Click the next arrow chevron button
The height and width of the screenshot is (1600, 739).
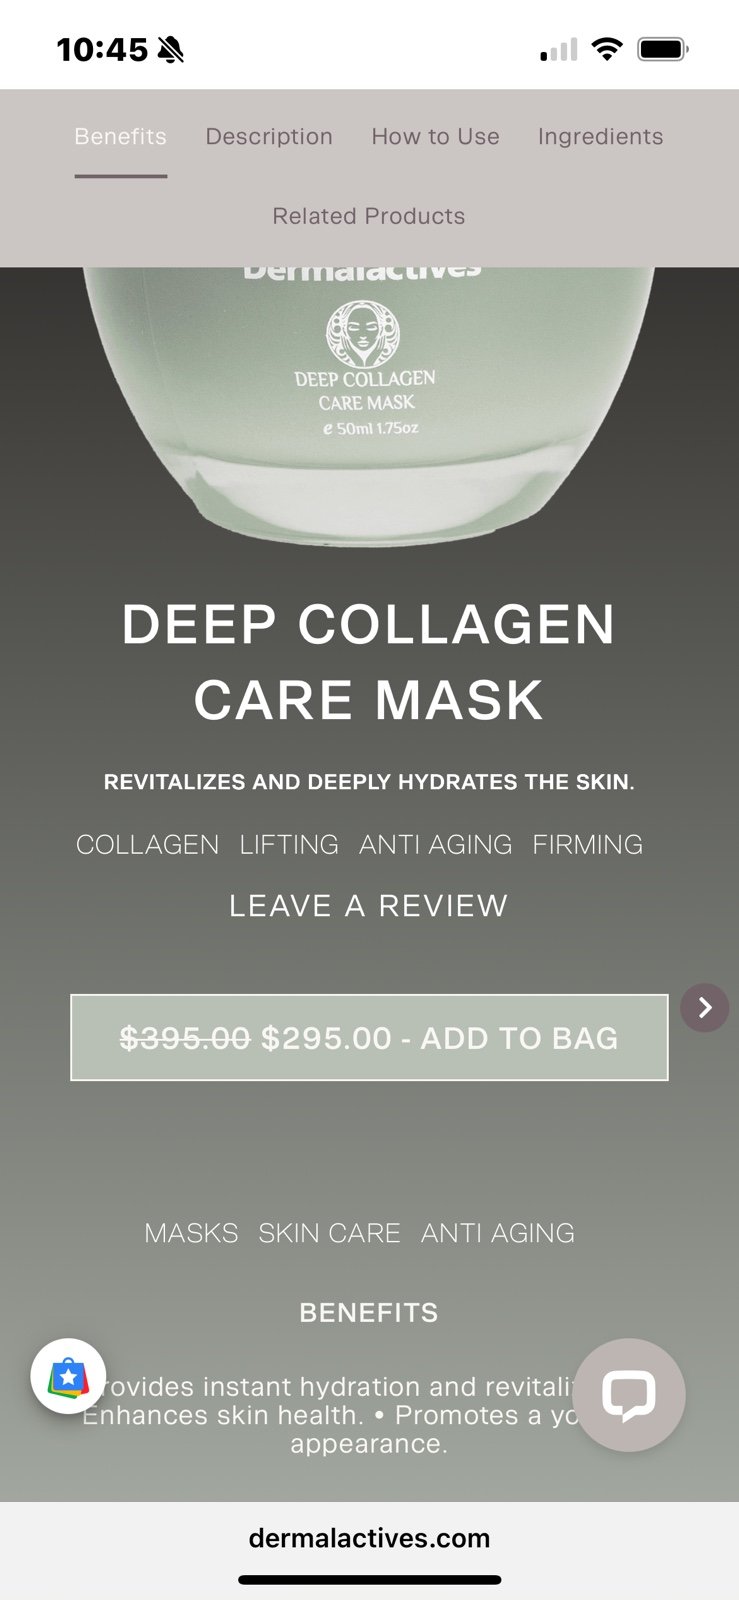(704, 1007)
